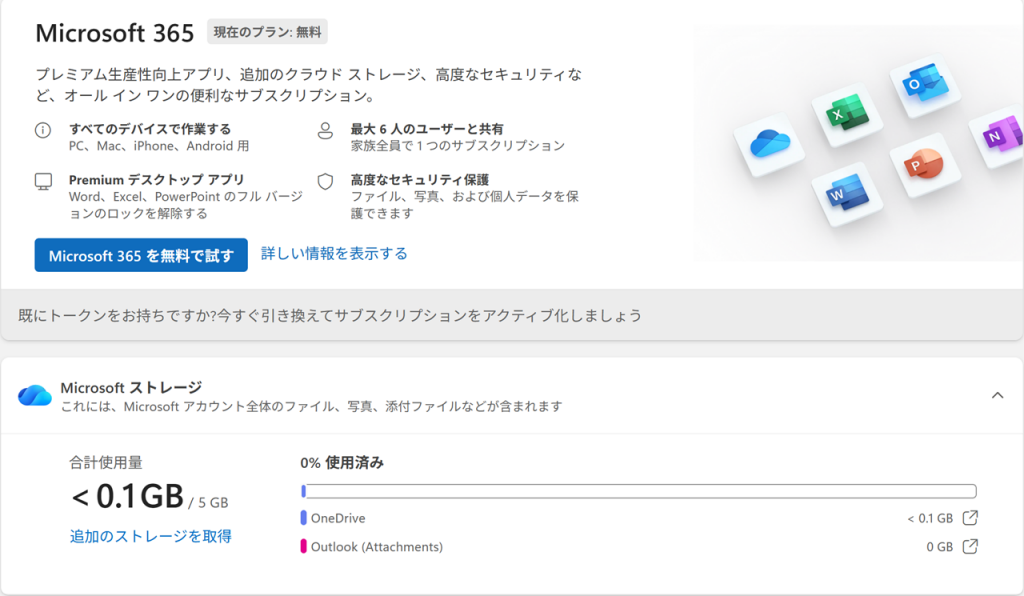Viewport: 1024px width, 596px height.
Task: Click the PowerPoint app tile
Action: point(924,164)
